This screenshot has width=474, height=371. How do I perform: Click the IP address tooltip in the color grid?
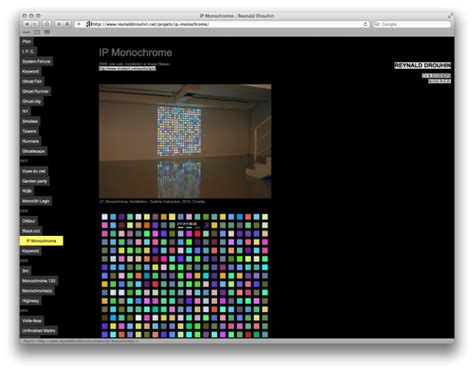[187, 224]
